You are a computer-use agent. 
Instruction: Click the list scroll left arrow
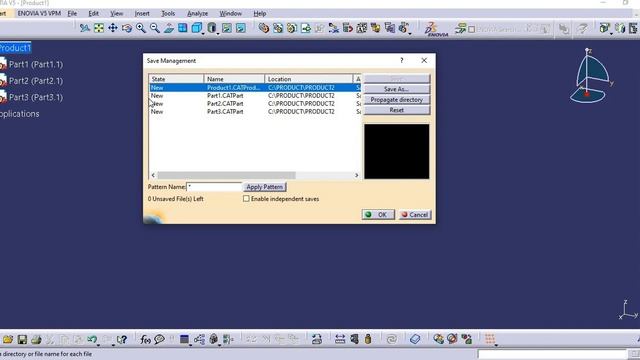tap(153, 175)
